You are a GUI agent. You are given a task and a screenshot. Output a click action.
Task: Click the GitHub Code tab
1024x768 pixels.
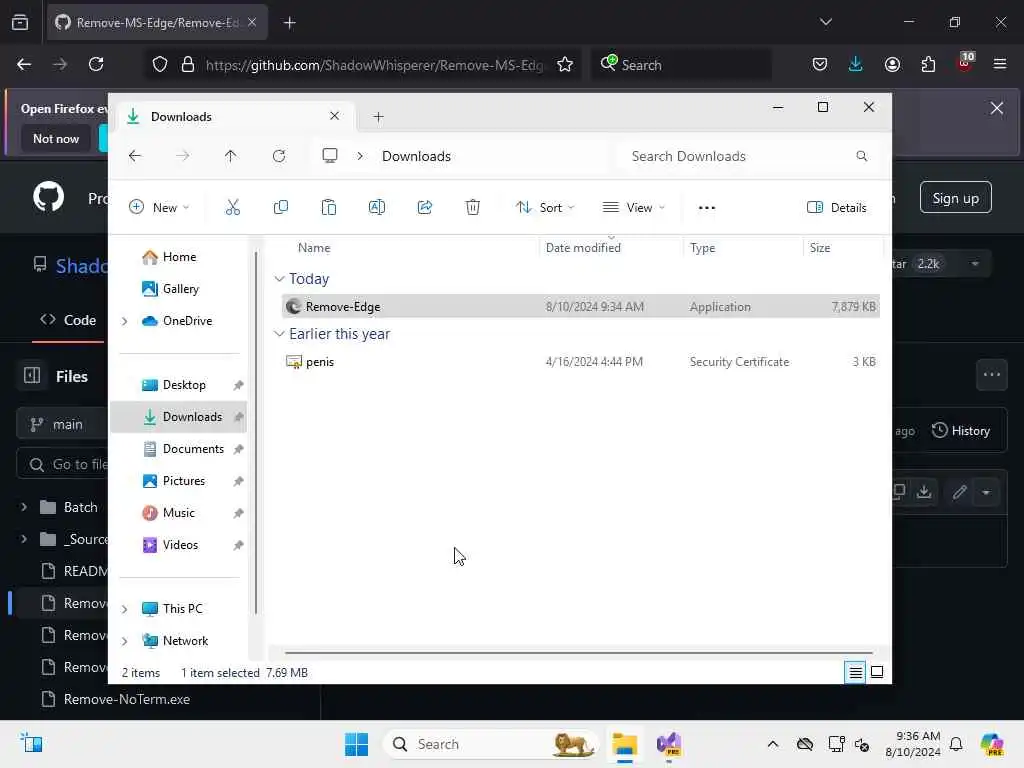[69, 320]
